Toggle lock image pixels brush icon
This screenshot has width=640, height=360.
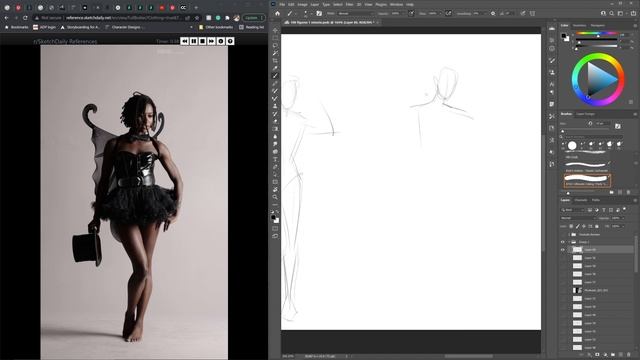578,226
